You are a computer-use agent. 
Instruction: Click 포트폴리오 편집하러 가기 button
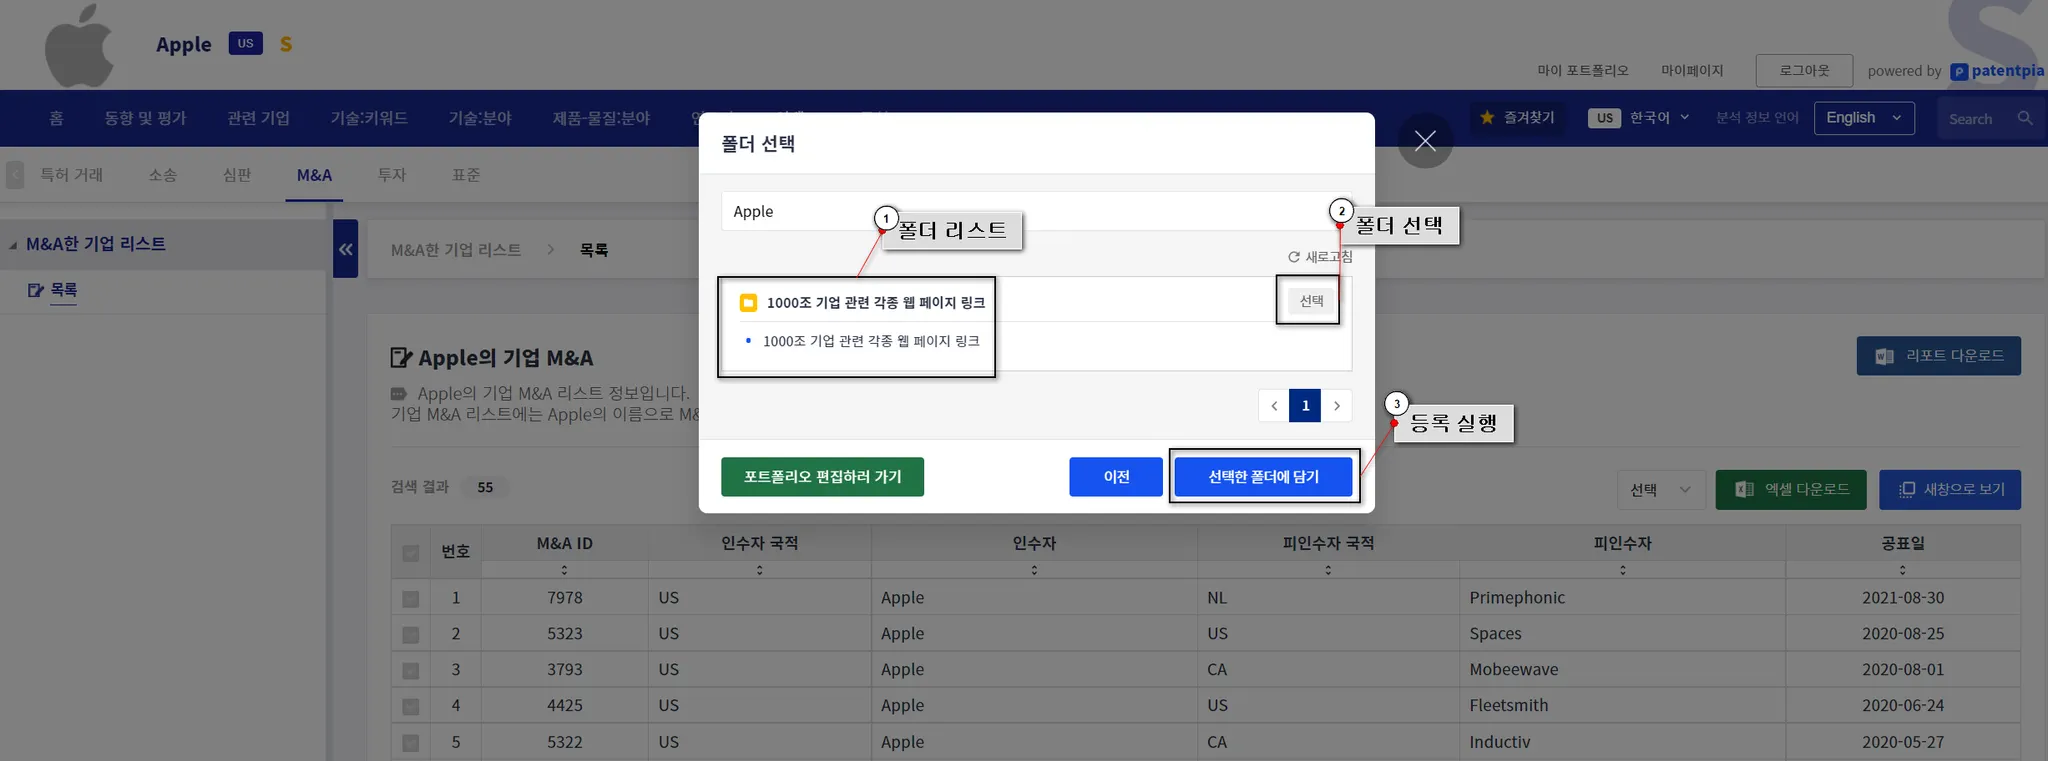point(822,477)
